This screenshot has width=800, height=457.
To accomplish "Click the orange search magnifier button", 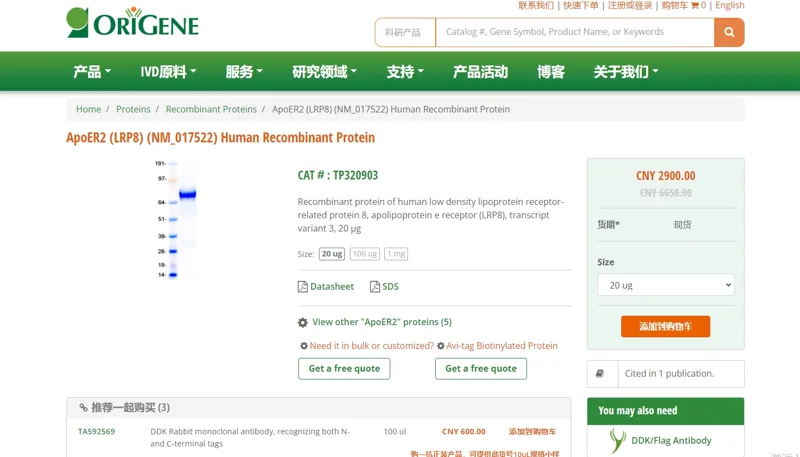I will (x=729, y=32).
